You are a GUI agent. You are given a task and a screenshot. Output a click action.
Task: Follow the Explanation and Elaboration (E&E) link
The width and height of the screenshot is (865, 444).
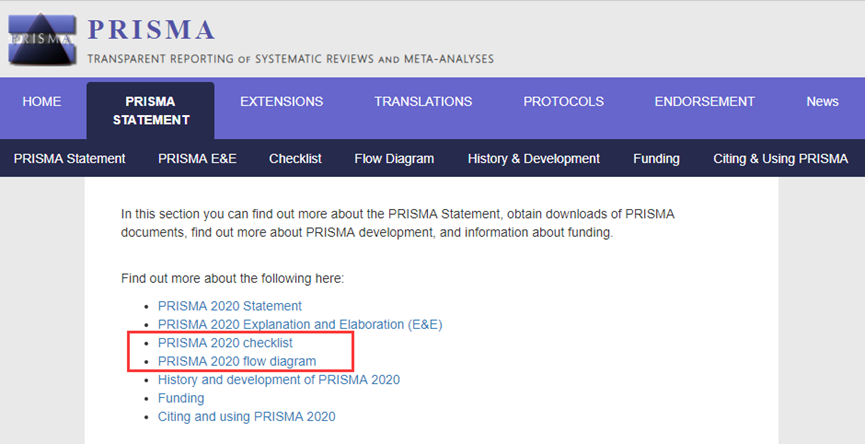pos(300,324)
